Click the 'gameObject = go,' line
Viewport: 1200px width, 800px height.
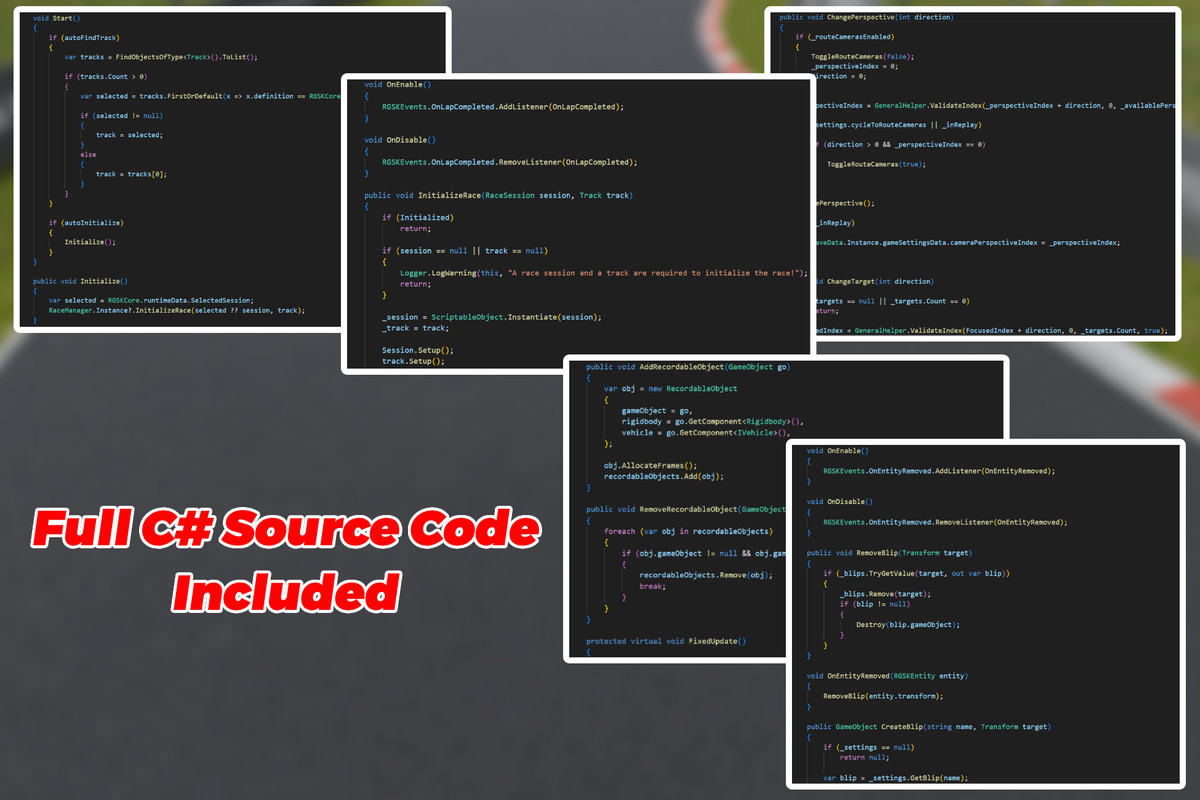pyautogui.click(x=657, y=410)
